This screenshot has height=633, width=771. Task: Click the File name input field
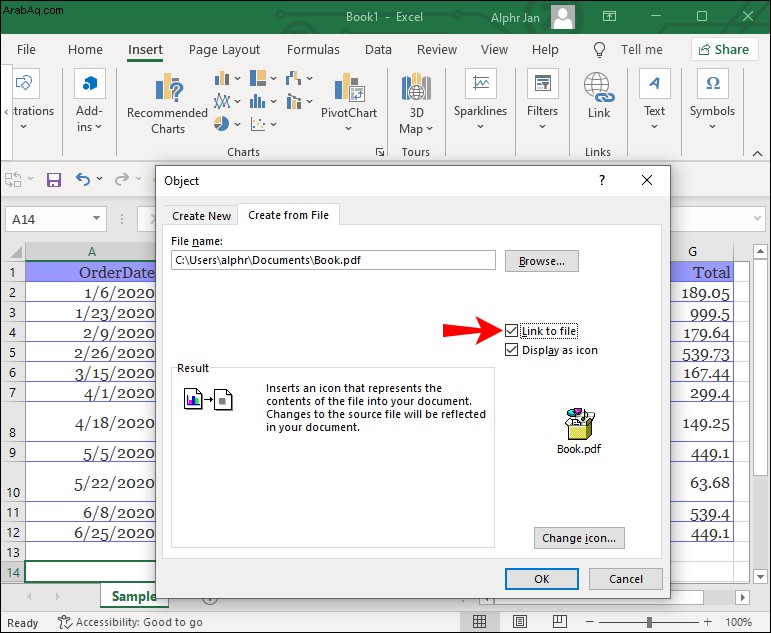pos(333,260)
